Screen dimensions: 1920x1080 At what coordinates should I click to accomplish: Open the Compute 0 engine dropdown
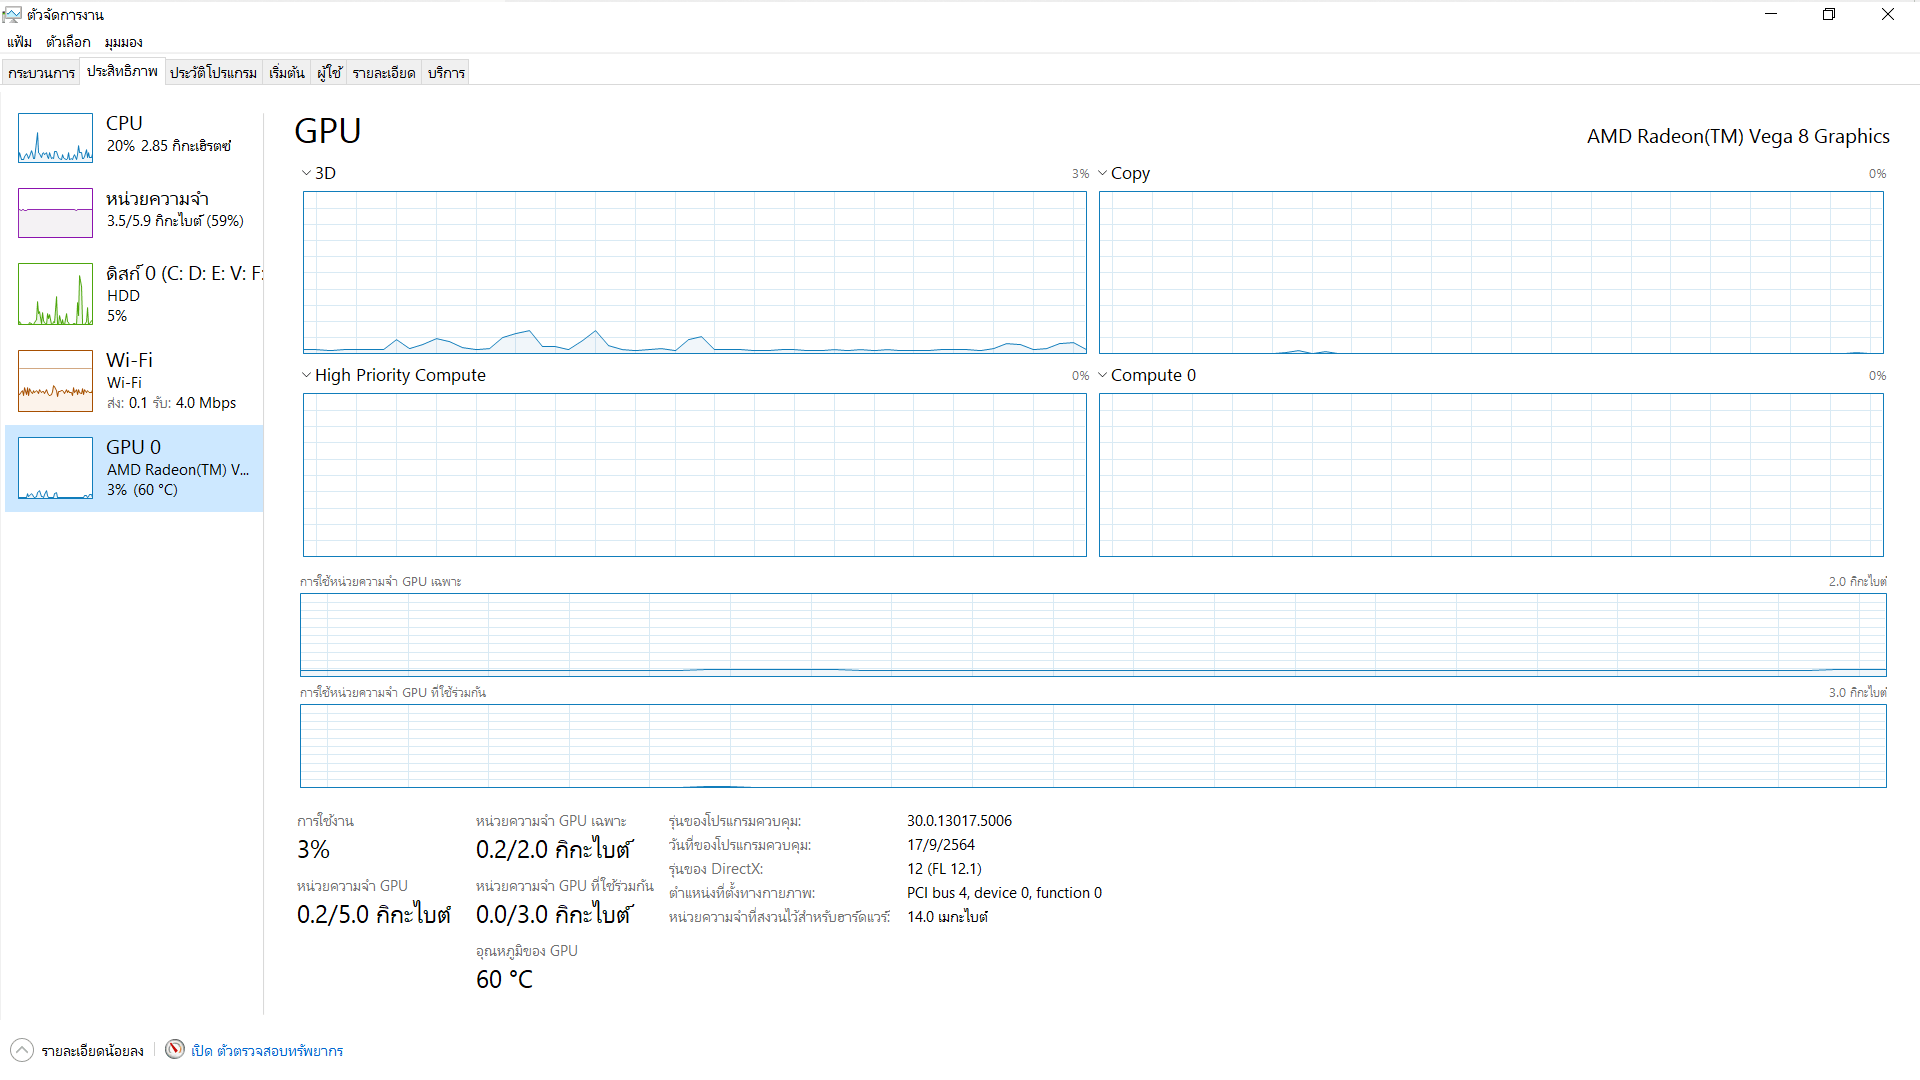[1103, 375]
